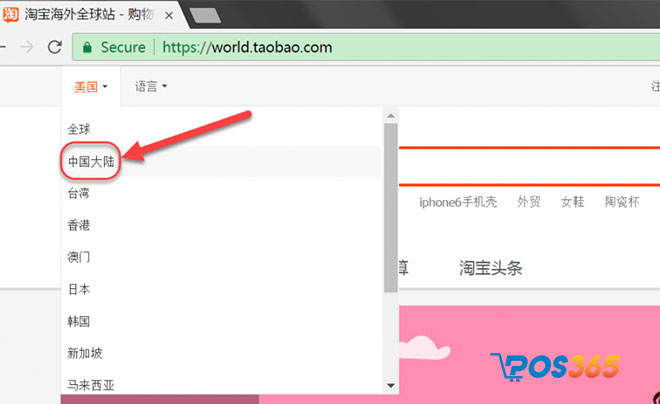Open the 美国 region dropdown
Viewport: 660px width, 404px height.
[x=90, y=87]
